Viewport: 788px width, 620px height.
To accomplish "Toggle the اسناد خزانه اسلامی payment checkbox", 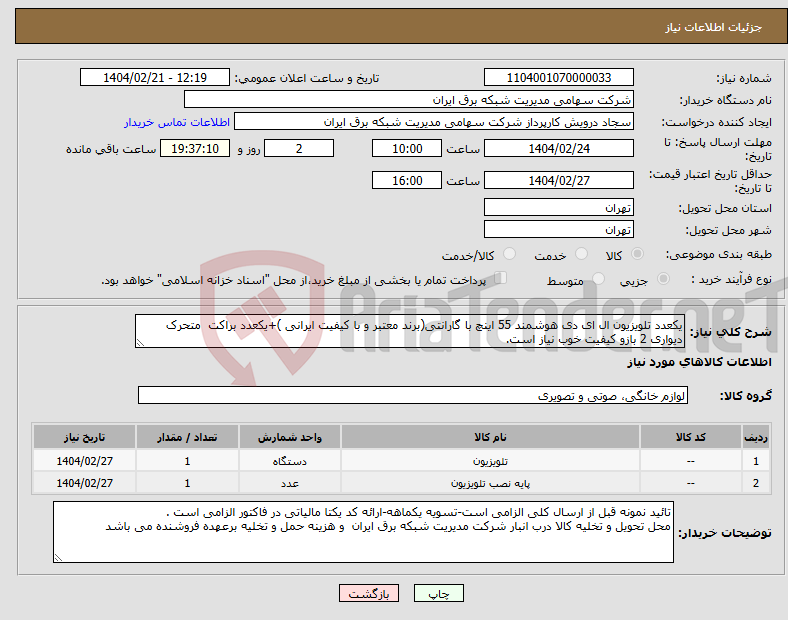I will (x=501, y=278).
